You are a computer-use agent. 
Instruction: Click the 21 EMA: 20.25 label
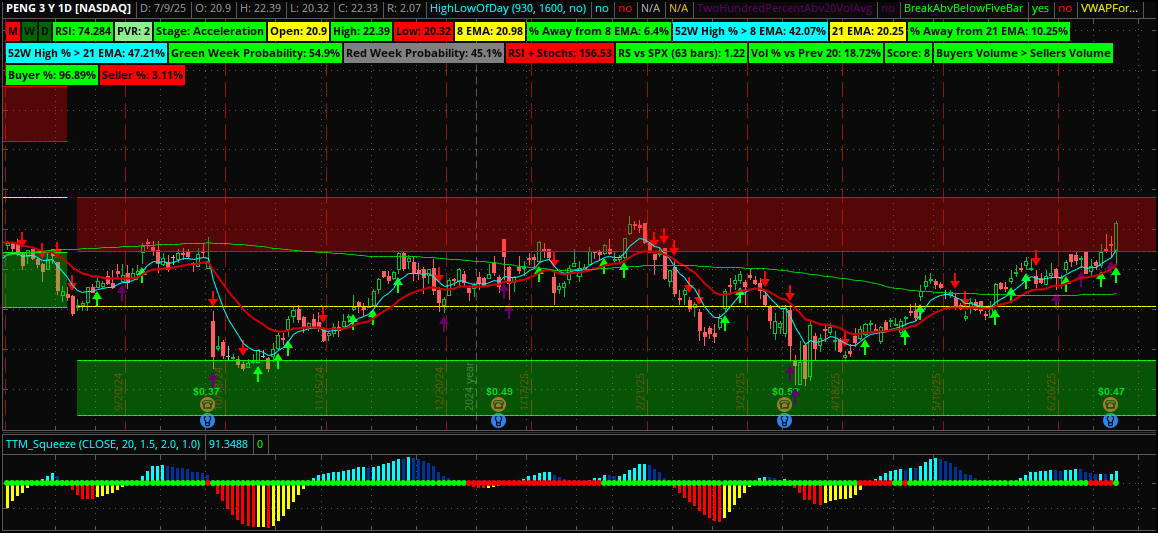point(868,32)
